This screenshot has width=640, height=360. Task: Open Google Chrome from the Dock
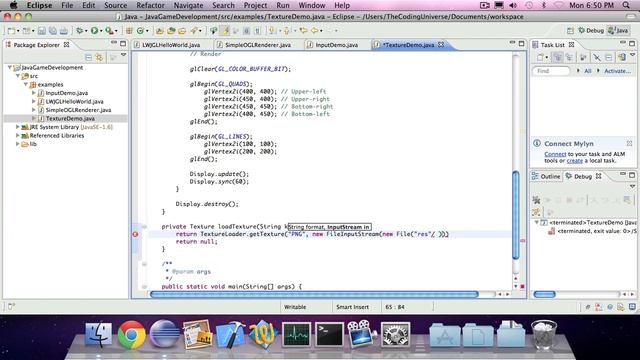coord(131,334)
